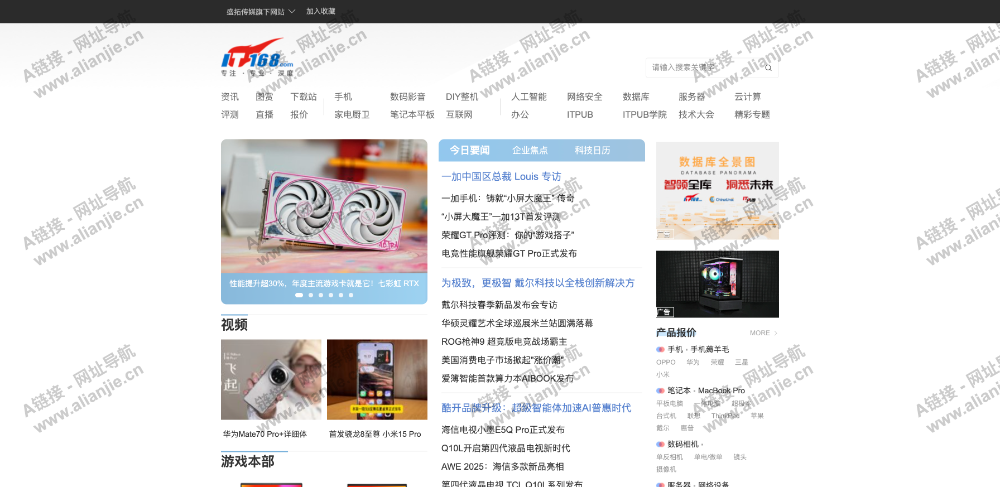Open article "小屏大魔王"一加13T首发评测

point(501,217)
